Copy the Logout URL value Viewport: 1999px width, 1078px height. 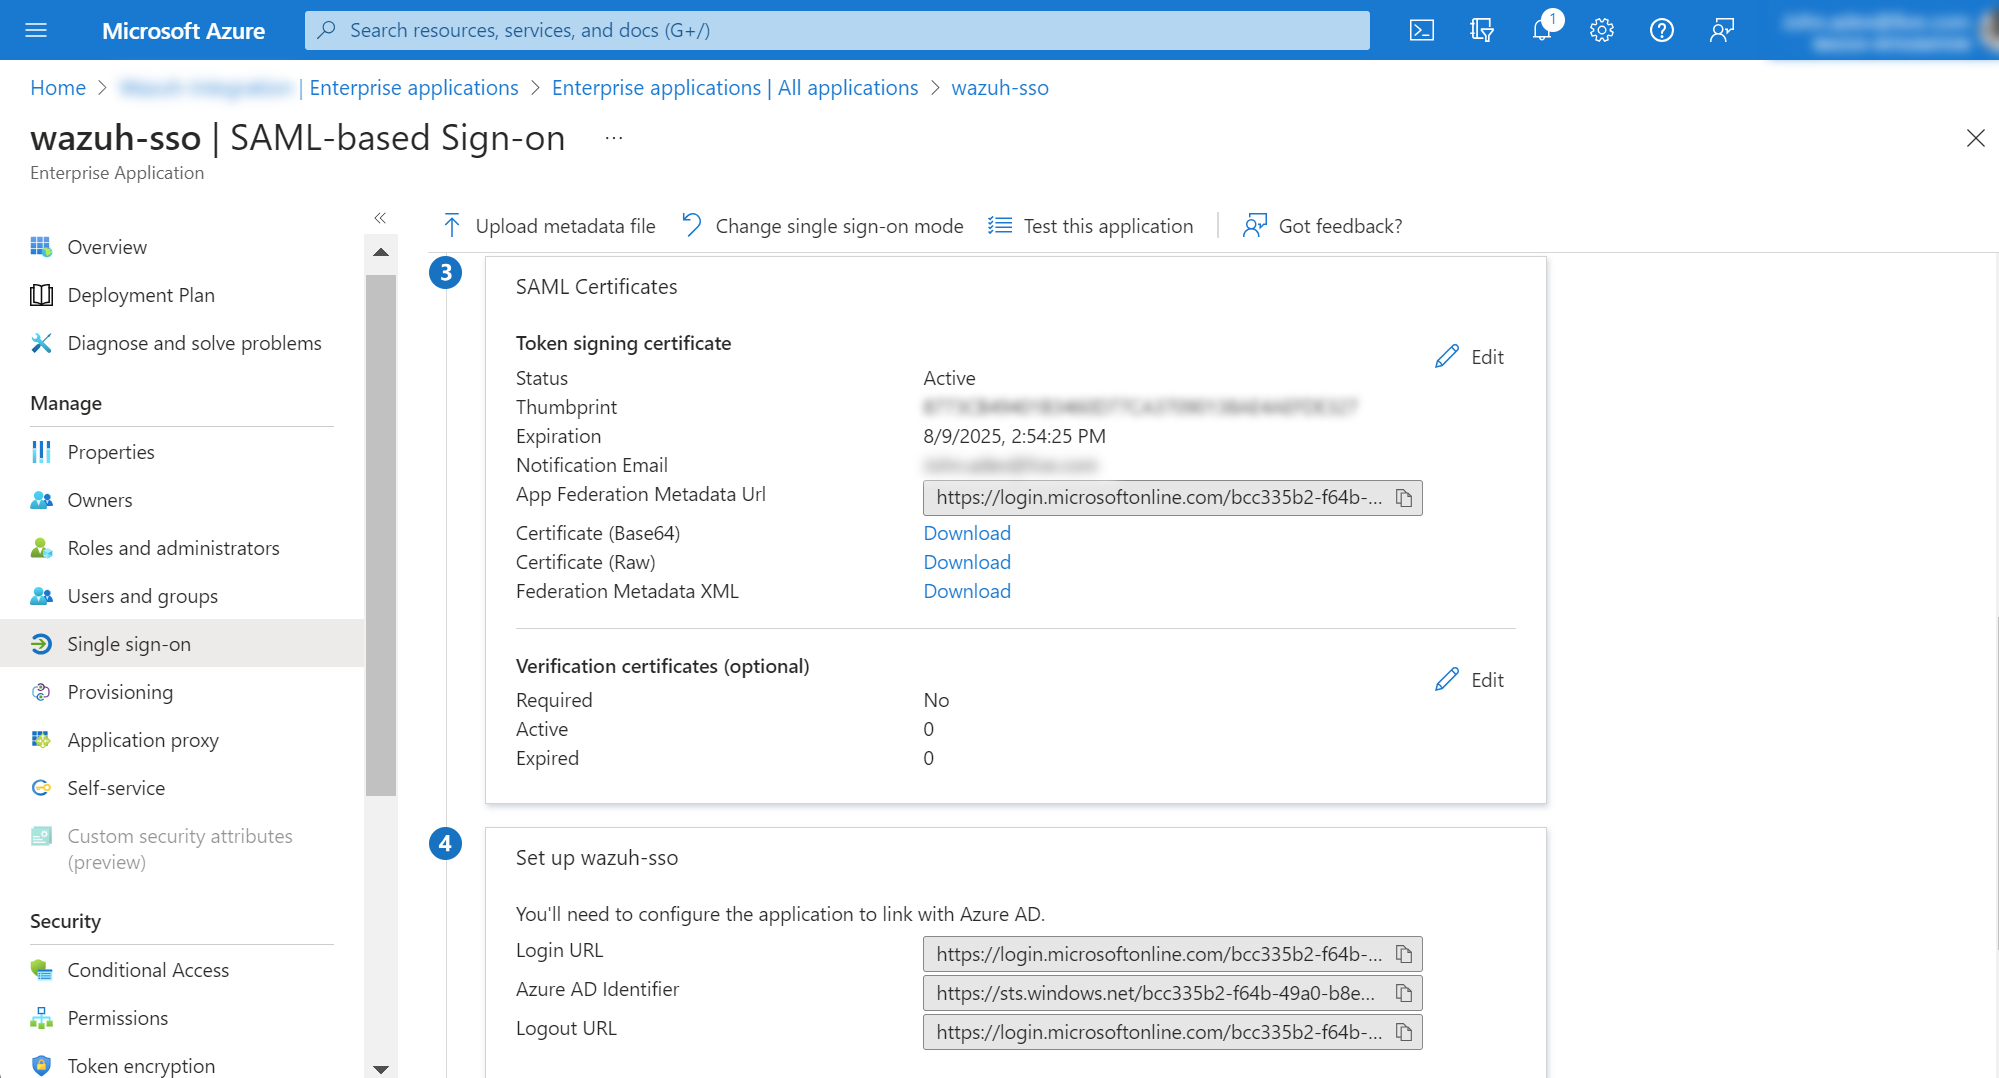[x=1404, y=1032]
